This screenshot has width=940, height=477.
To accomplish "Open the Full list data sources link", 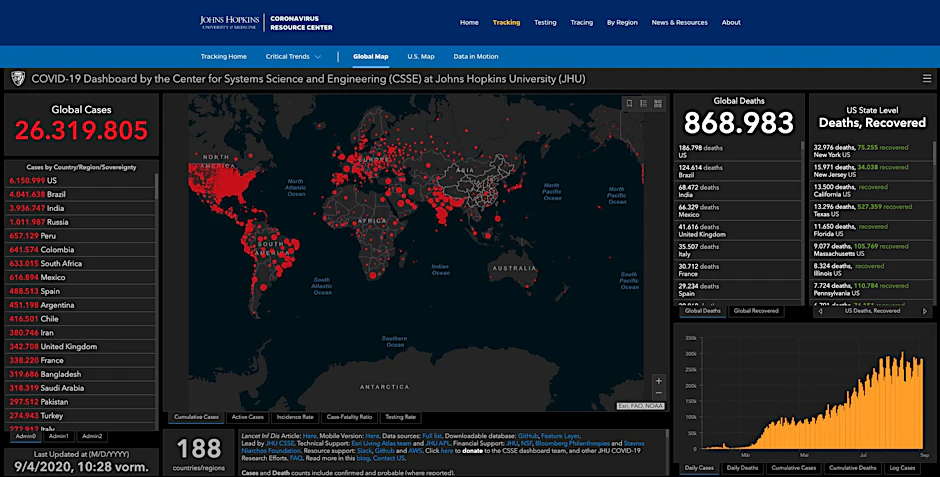I will [432, 436].
